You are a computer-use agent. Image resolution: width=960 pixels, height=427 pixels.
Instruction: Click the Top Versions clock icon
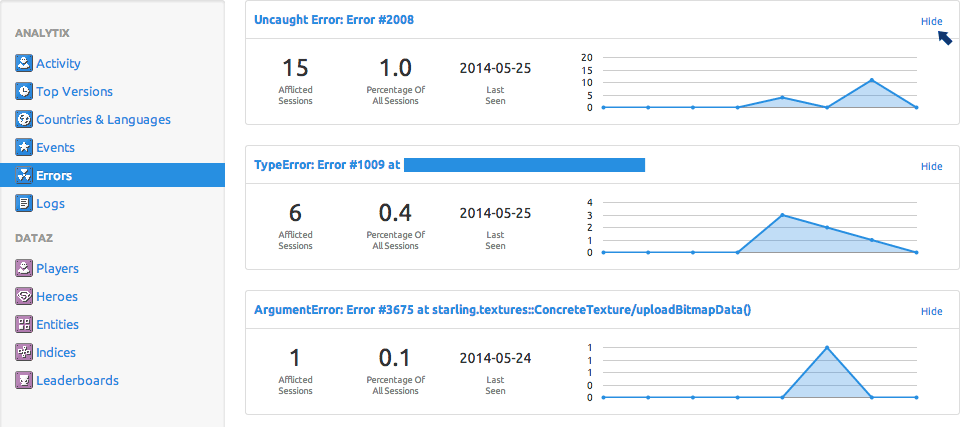tap(24, 91)
